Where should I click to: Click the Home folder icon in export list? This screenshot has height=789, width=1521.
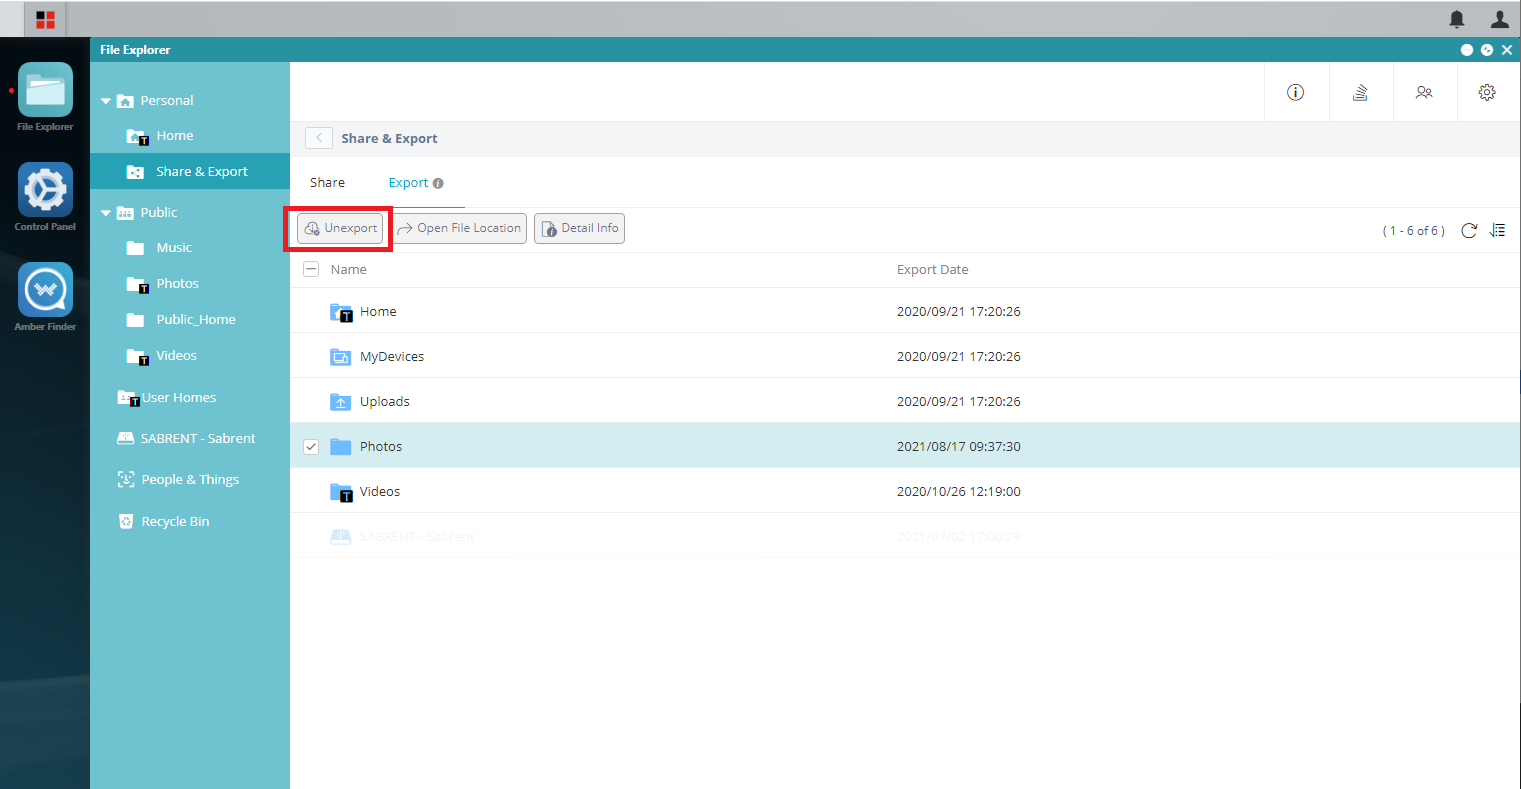341,312
